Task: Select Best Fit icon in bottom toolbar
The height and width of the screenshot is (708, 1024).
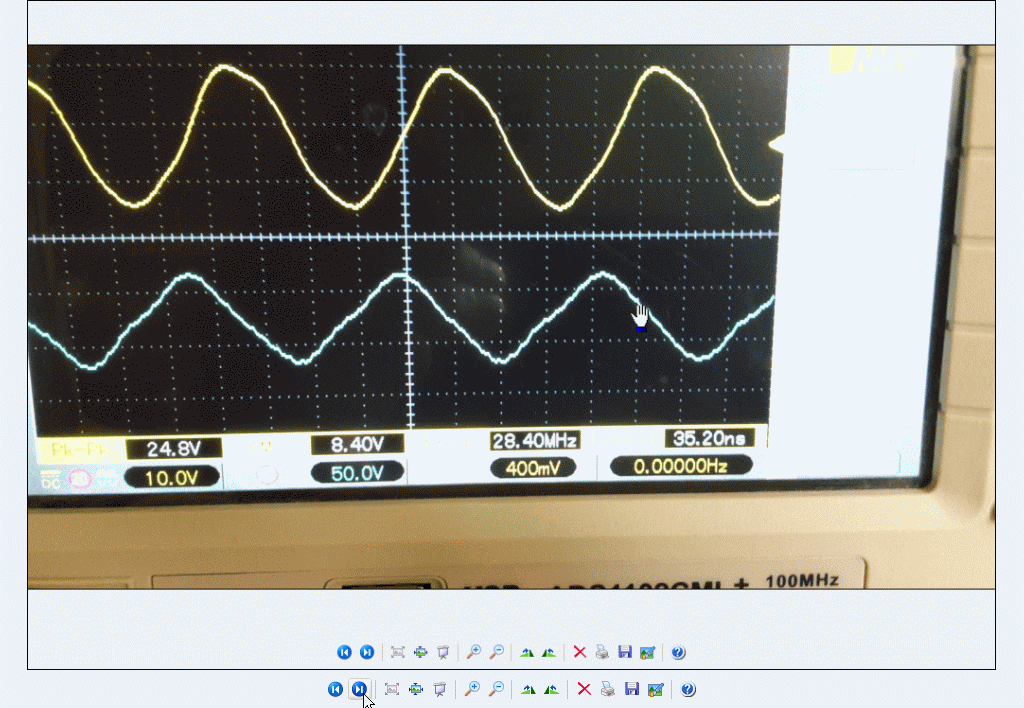Action: click(392, 689)
